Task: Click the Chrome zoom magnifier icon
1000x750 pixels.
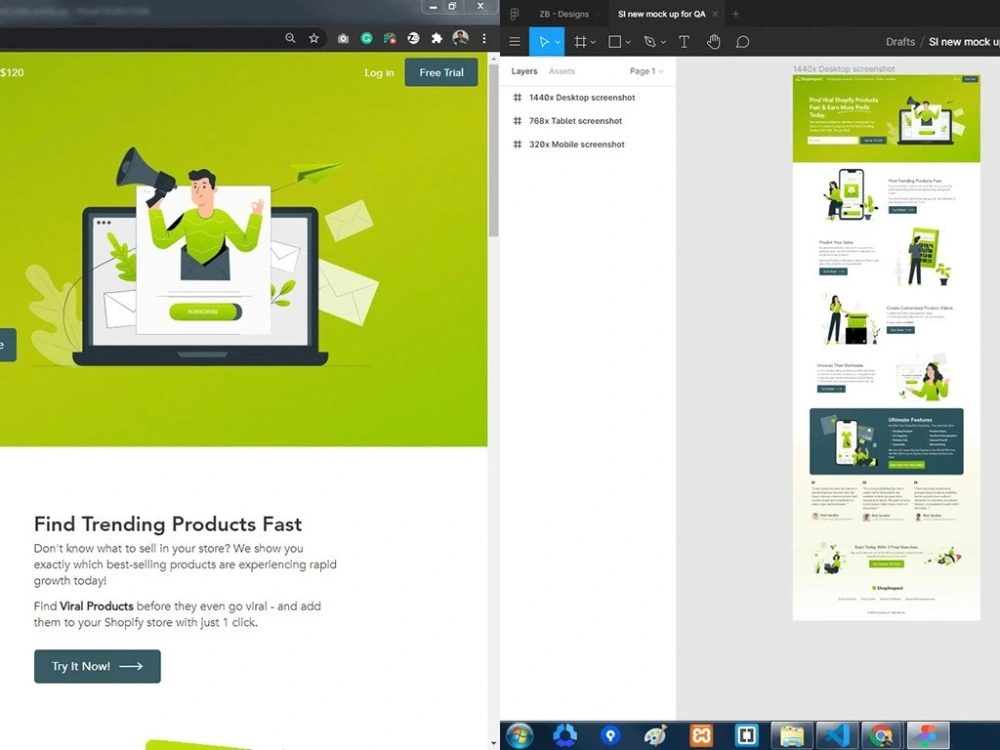Action: (290, 38)
